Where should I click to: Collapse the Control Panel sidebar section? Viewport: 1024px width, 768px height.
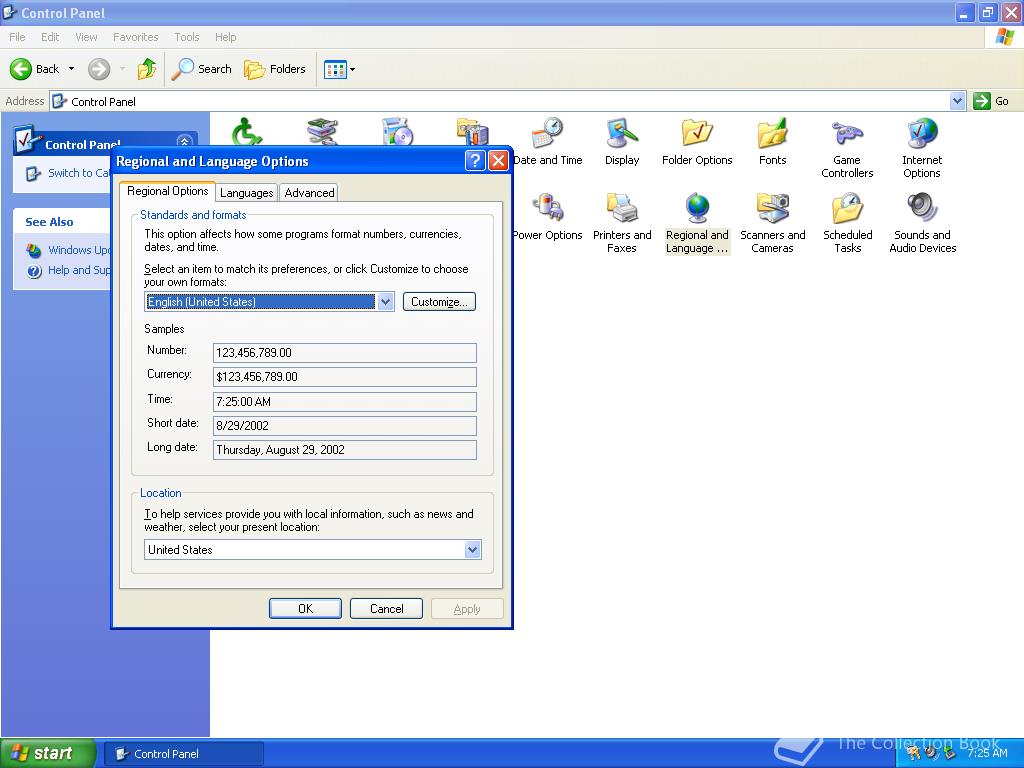184,141
